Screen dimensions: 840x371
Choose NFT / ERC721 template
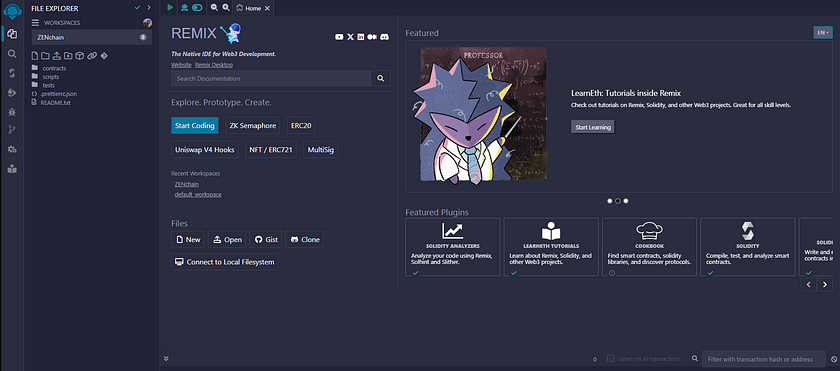coord(271,150)
